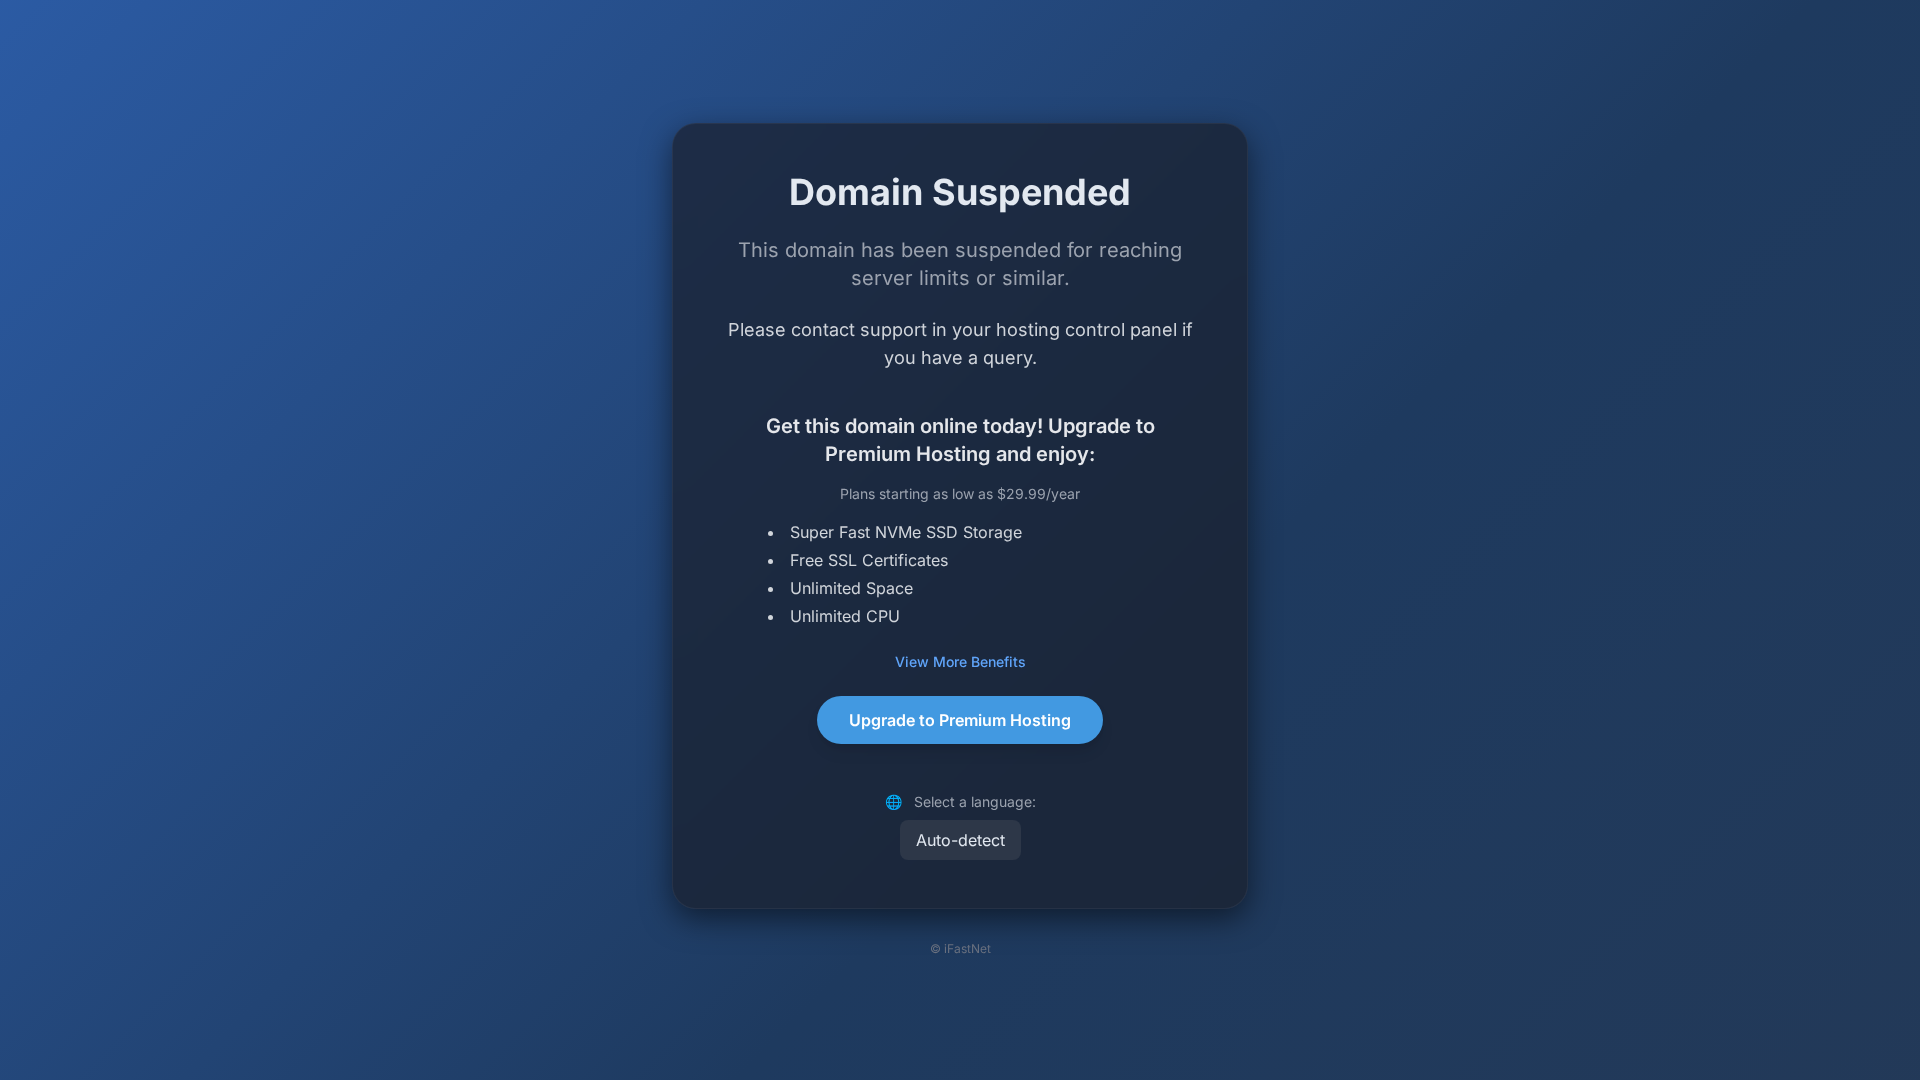Click the Unlimited CPU list item

coord(845,616)
